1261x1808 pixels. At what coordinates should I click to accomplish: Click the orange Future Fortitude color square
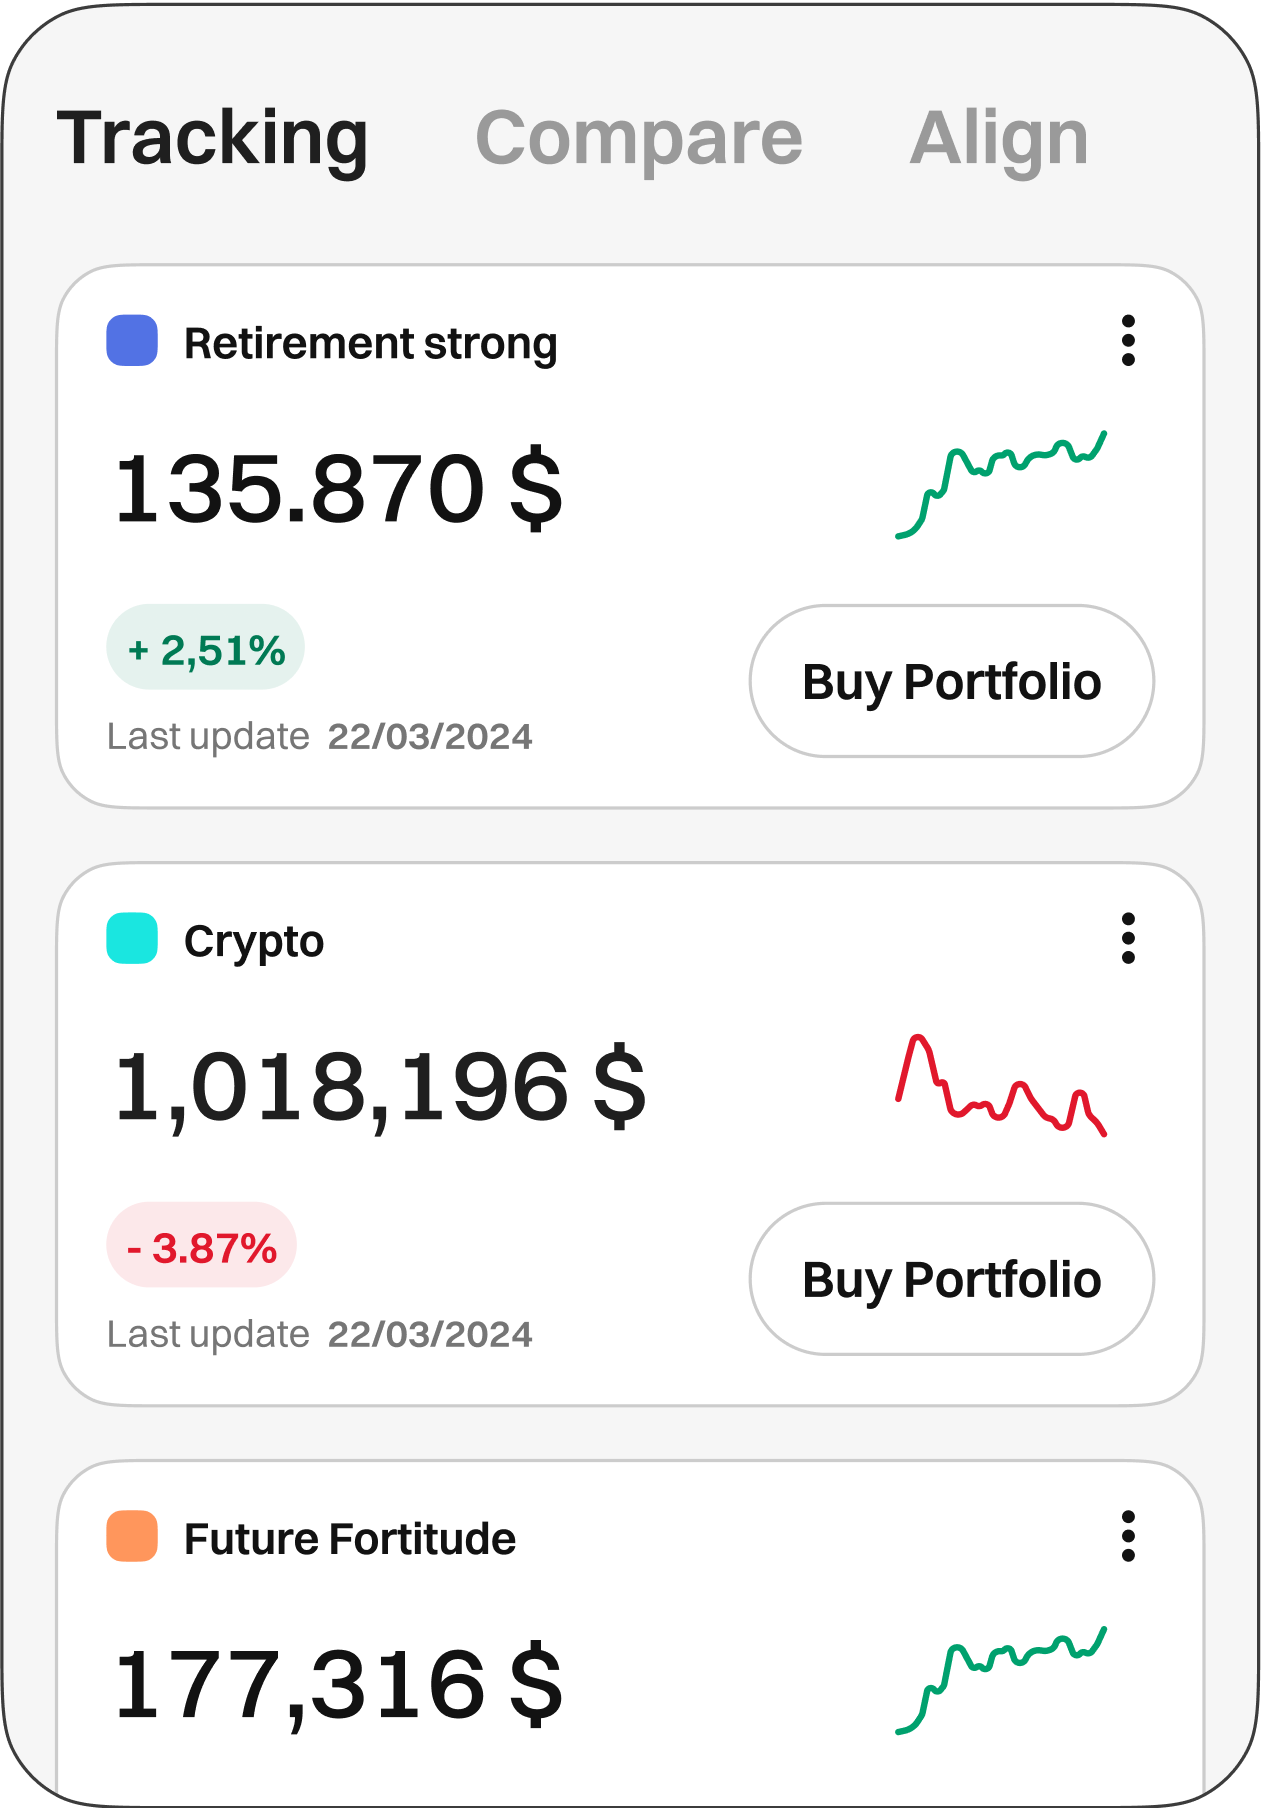point(132,1536)
